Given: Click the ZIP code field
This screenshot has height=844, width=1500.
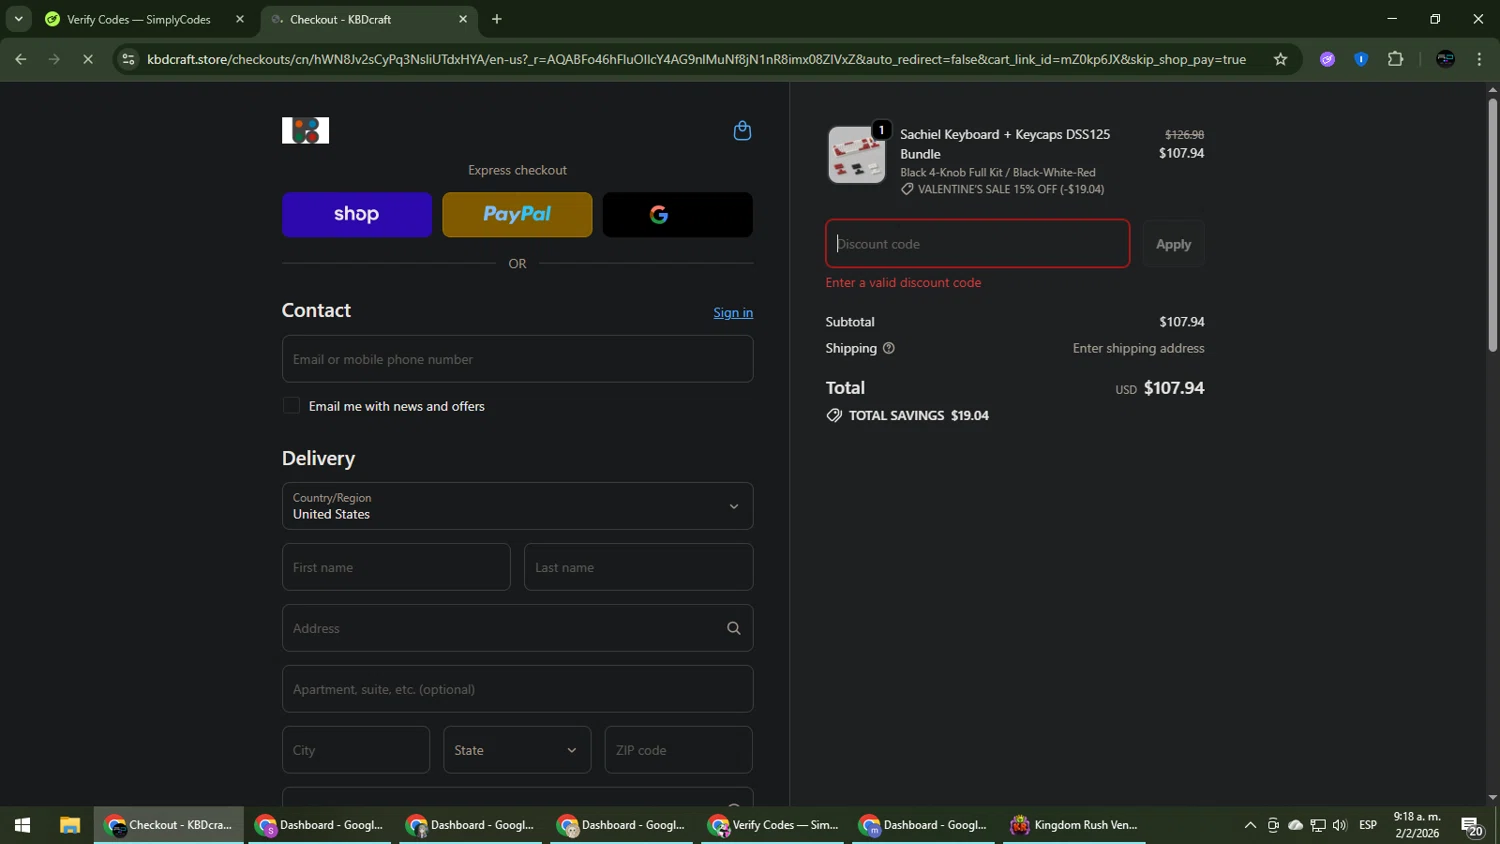Looking at the screenshot, I should (678, 750).
